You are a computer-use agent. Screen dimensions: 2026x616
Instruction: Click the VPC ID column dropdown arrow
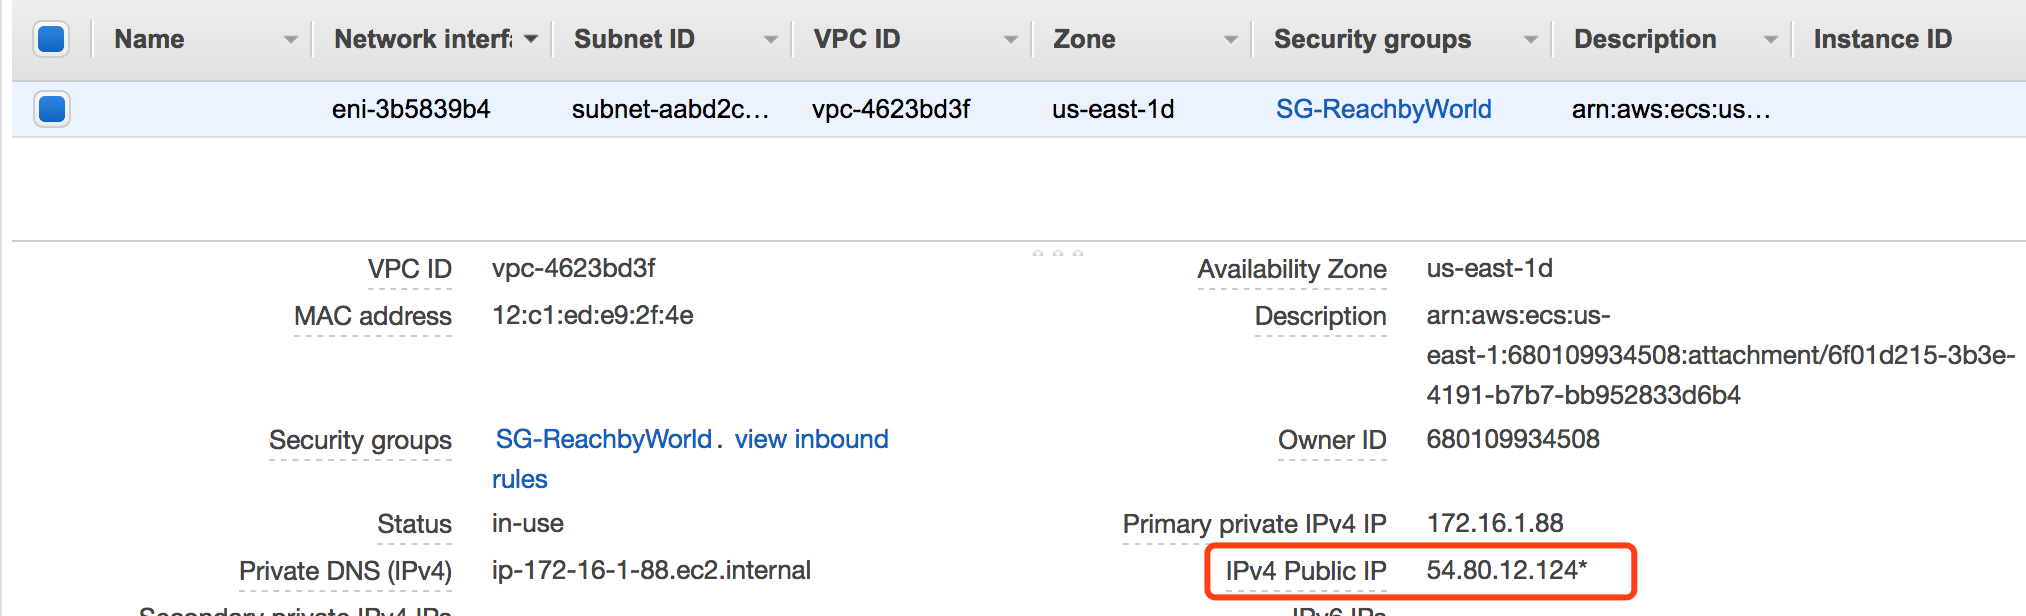pos(1010,40)
